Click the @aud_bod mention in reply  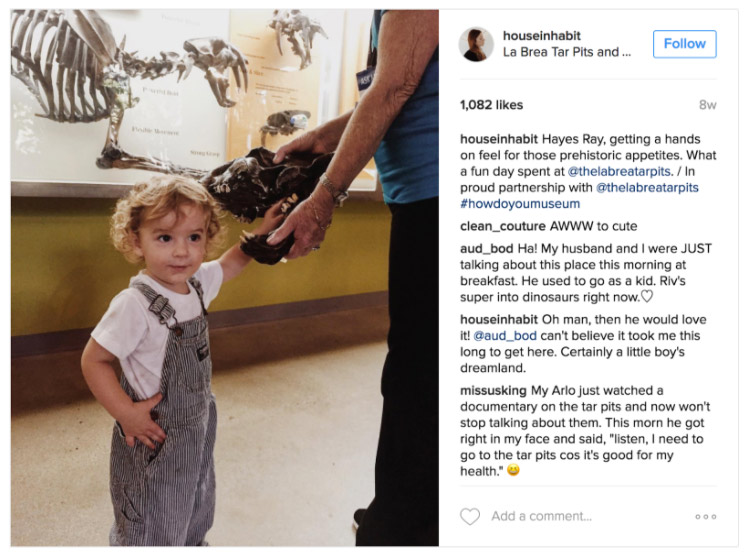[505, 336]
